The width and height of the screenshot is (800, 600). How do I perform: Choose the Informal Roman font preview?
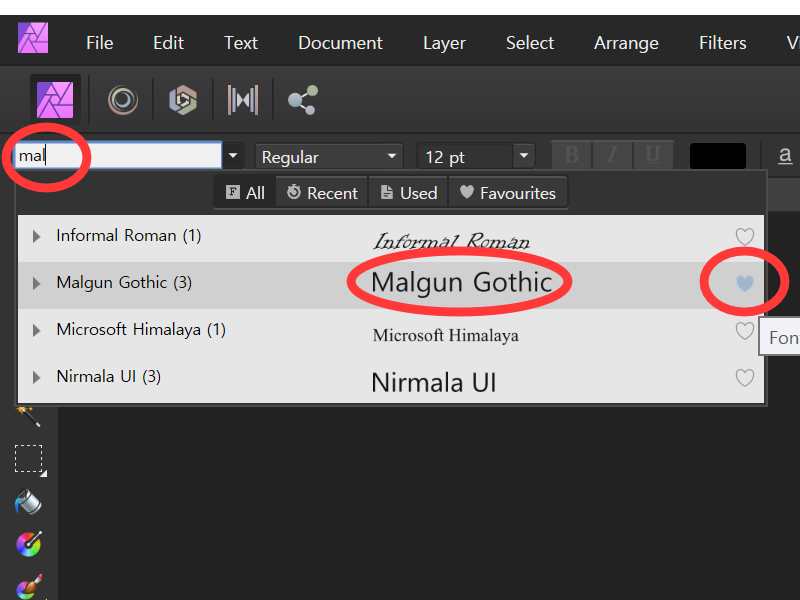[x=452, y=241]
